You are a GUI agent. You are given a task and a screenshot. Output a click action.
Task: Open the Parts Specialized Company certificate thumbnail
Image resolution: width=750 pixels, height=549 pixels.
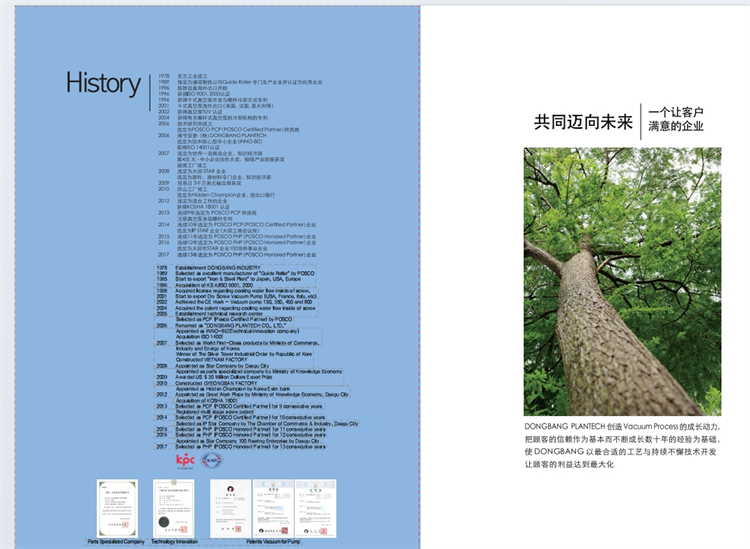(x=117, y=508)
